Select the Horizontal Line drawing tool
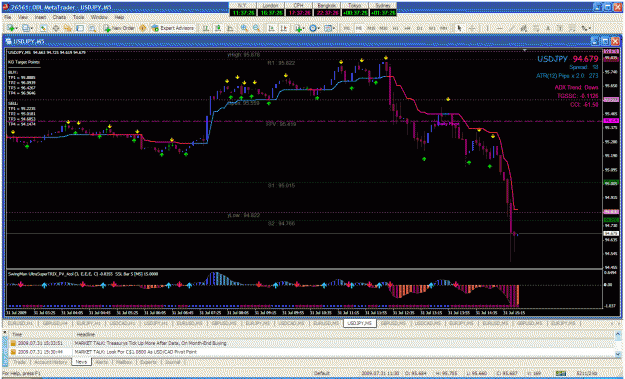The image size is (625, 379). pyautogui.click(x=500, y=28)
